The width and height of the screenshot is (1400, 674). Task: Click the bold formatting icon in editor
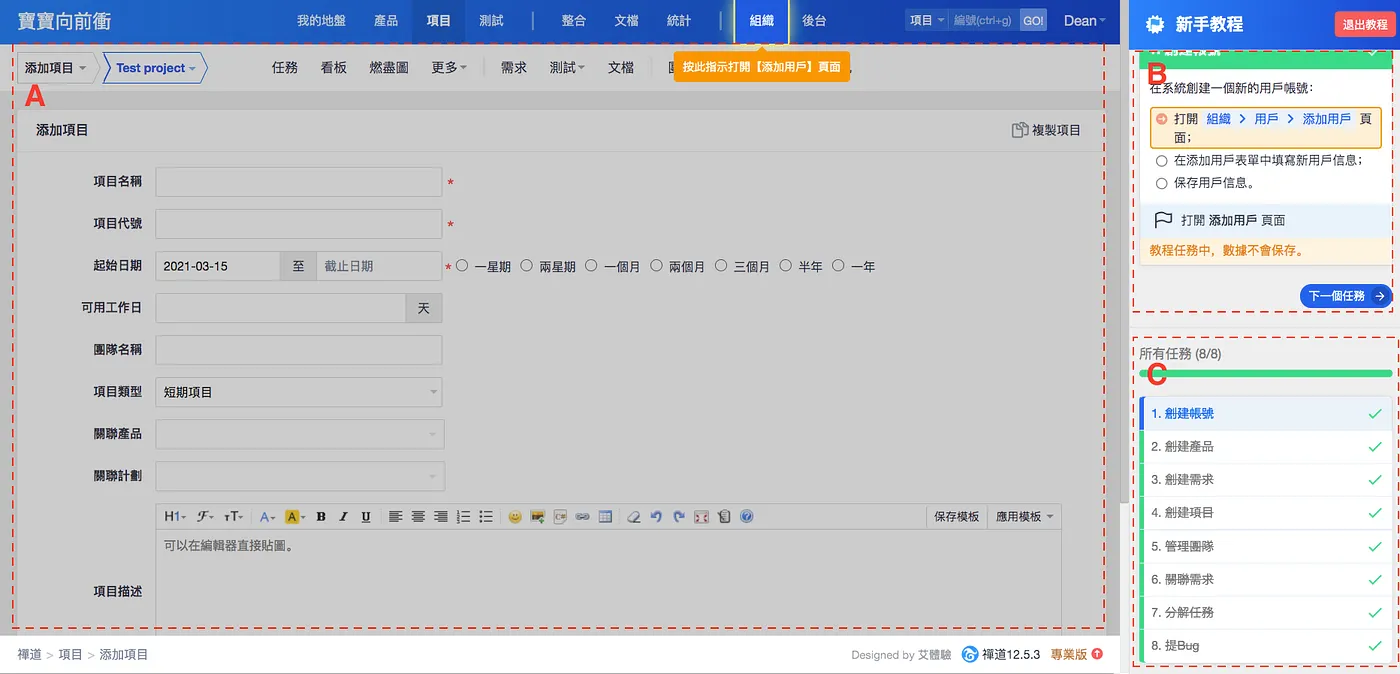click(x=321, y=517)
